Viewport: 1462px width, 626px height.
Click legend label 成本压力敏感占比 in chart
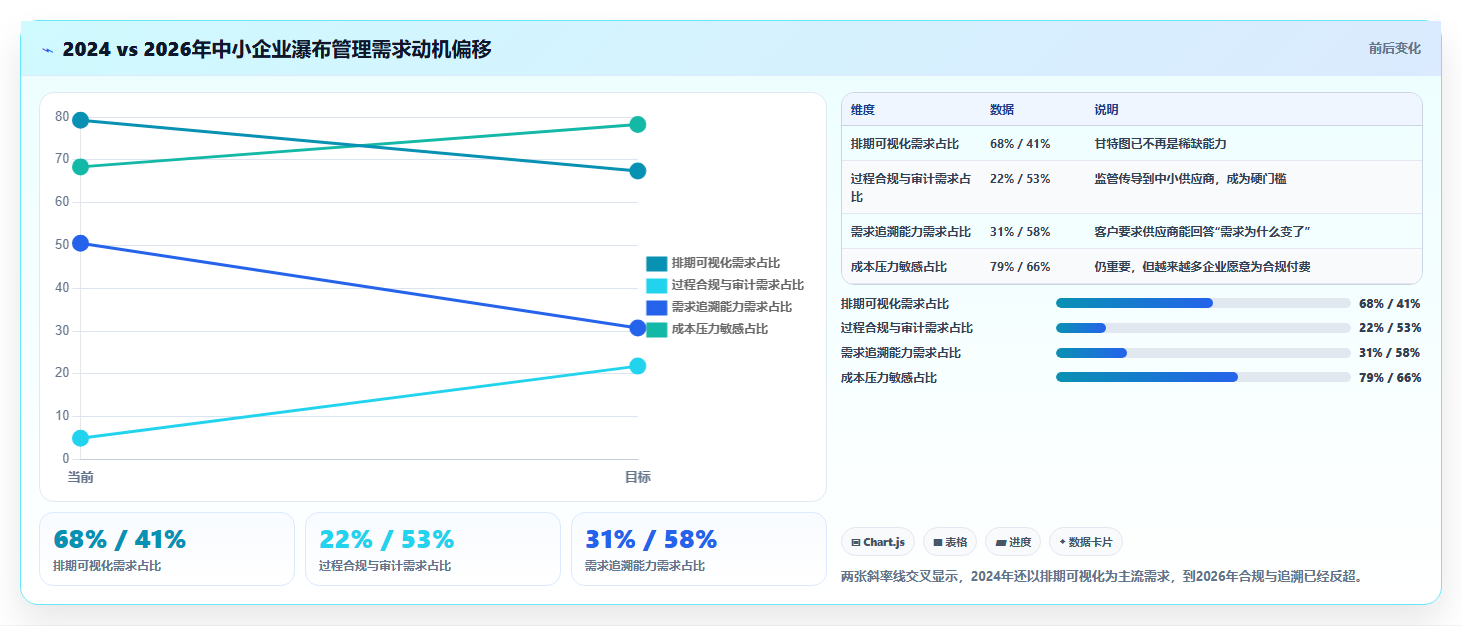720,329
